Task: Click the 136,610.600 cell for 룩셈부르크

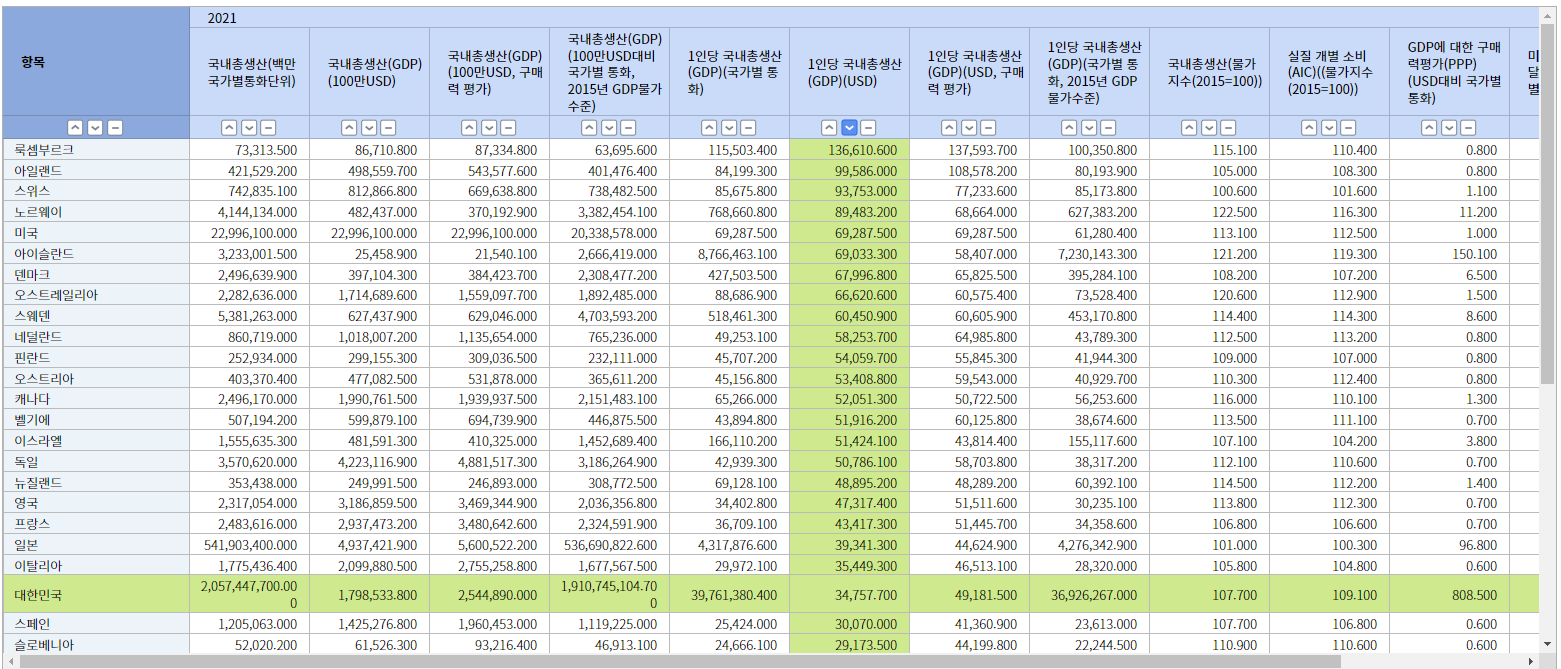Action: click(849, 150)
